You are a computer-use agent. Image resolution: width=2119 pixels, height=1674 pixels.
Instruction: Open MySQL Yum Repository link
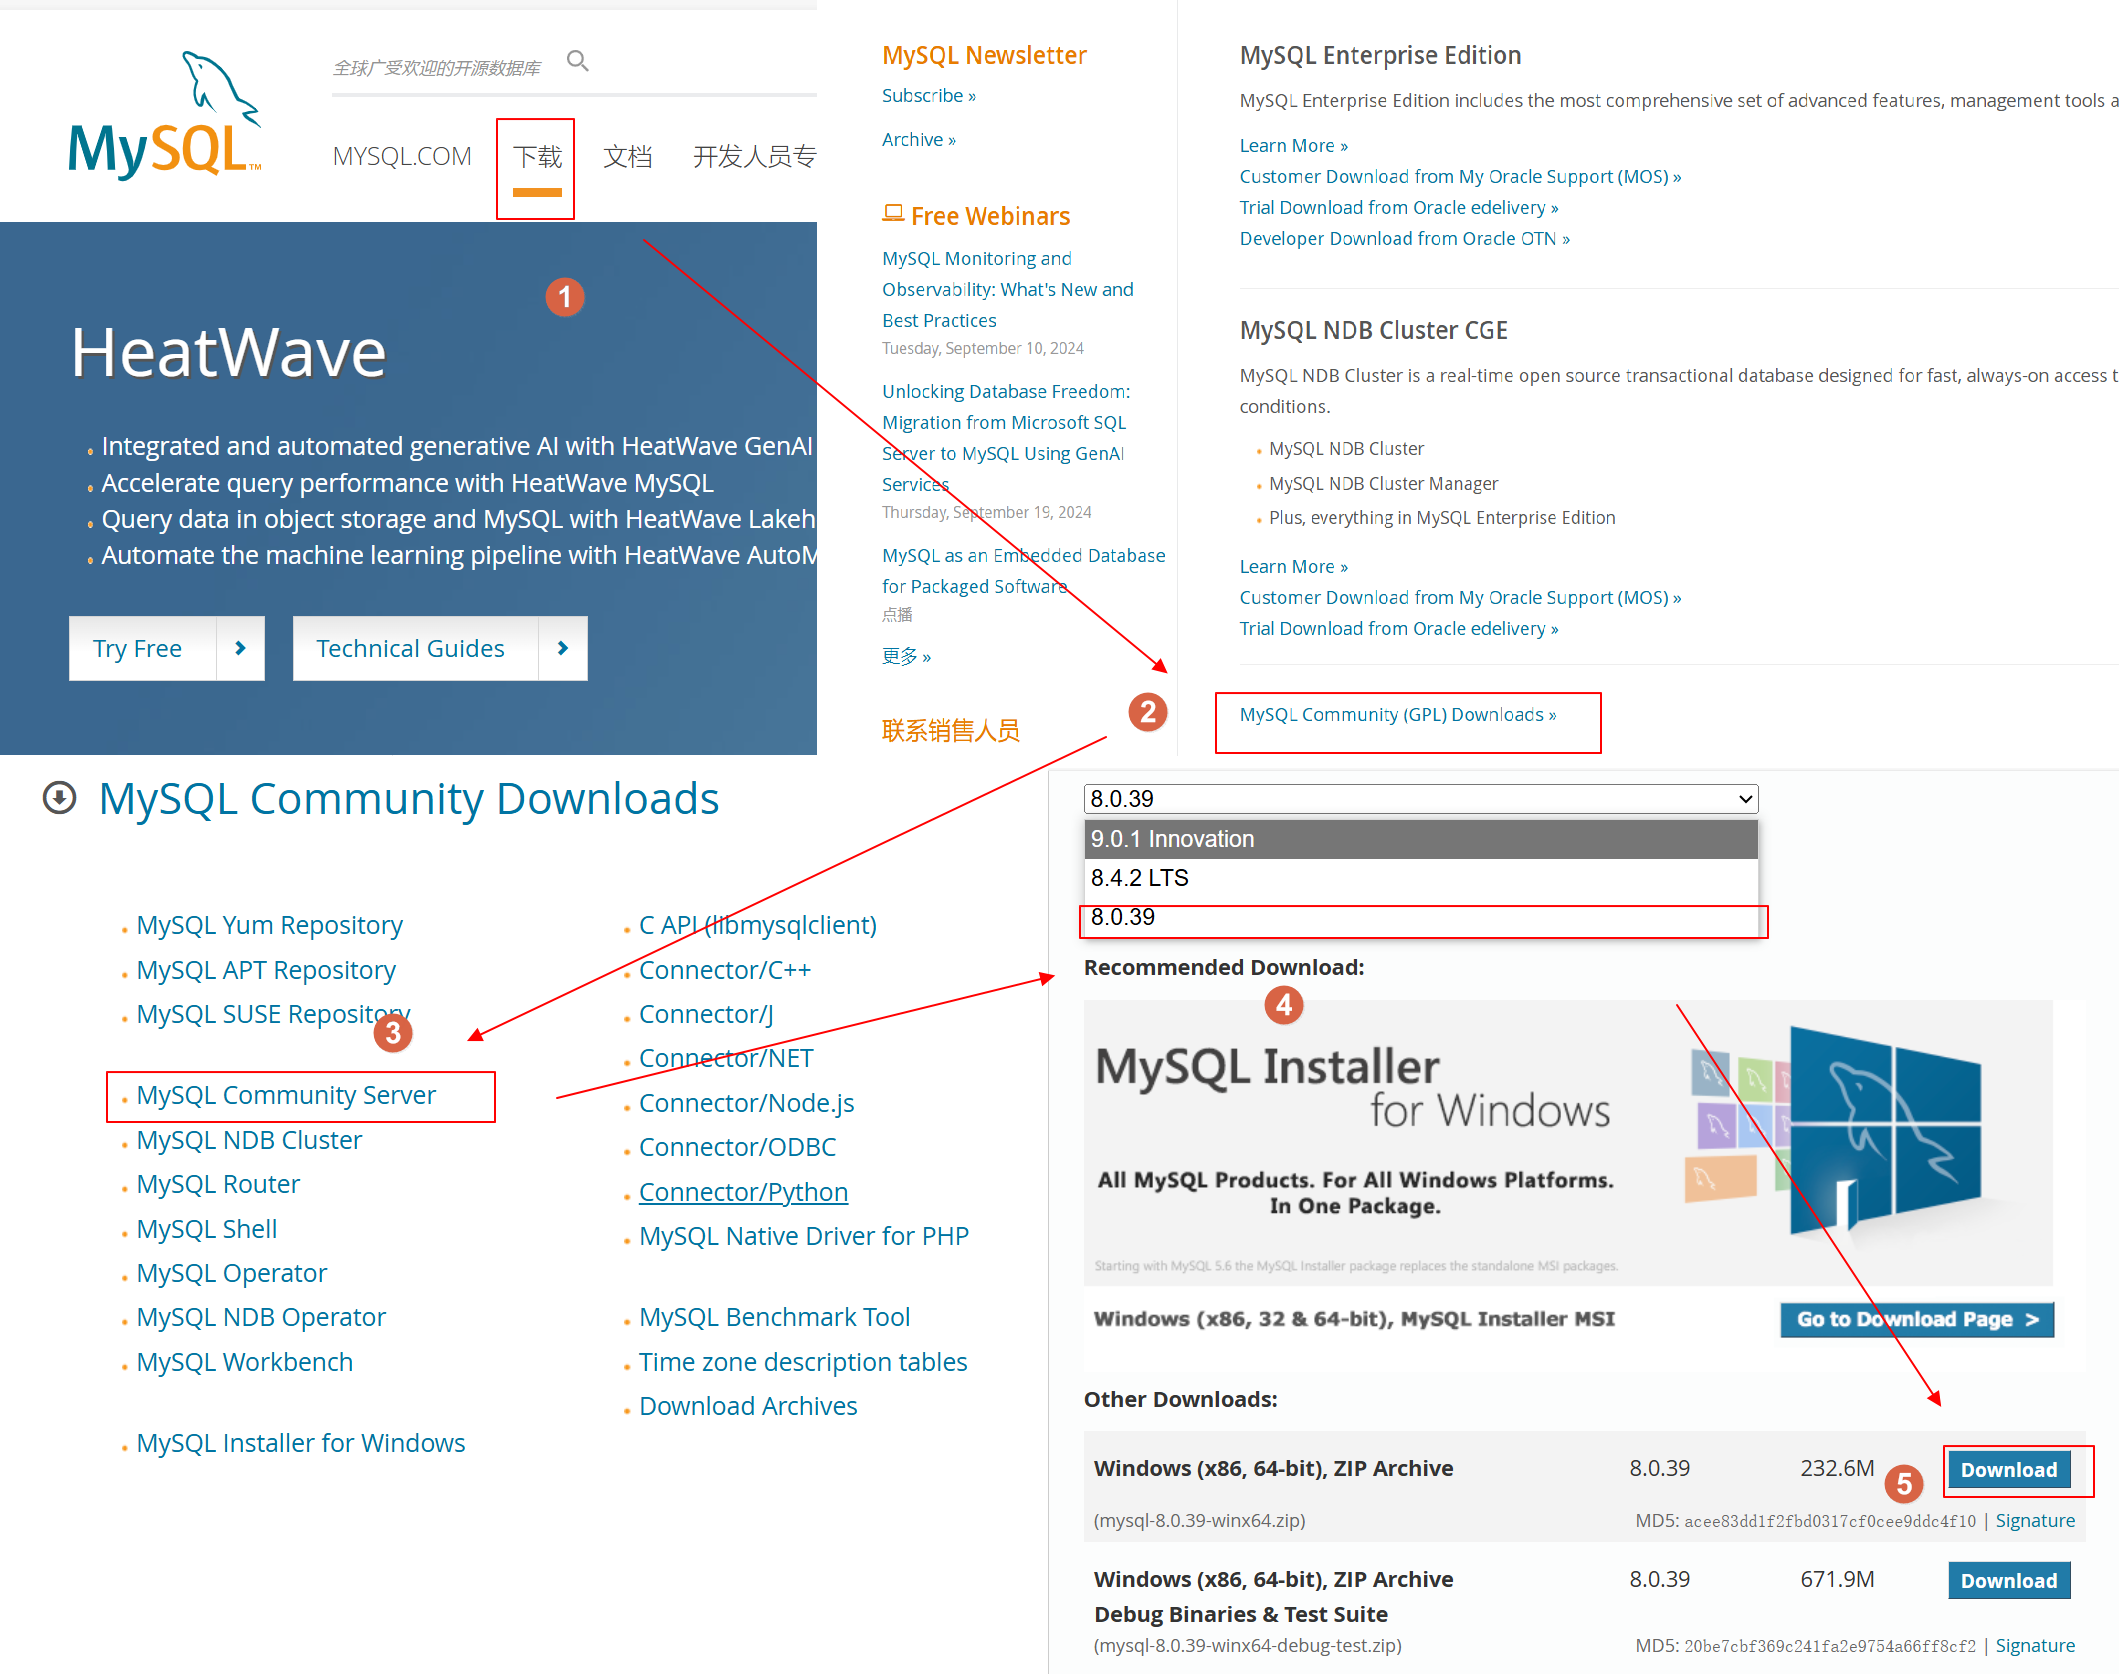270,925
